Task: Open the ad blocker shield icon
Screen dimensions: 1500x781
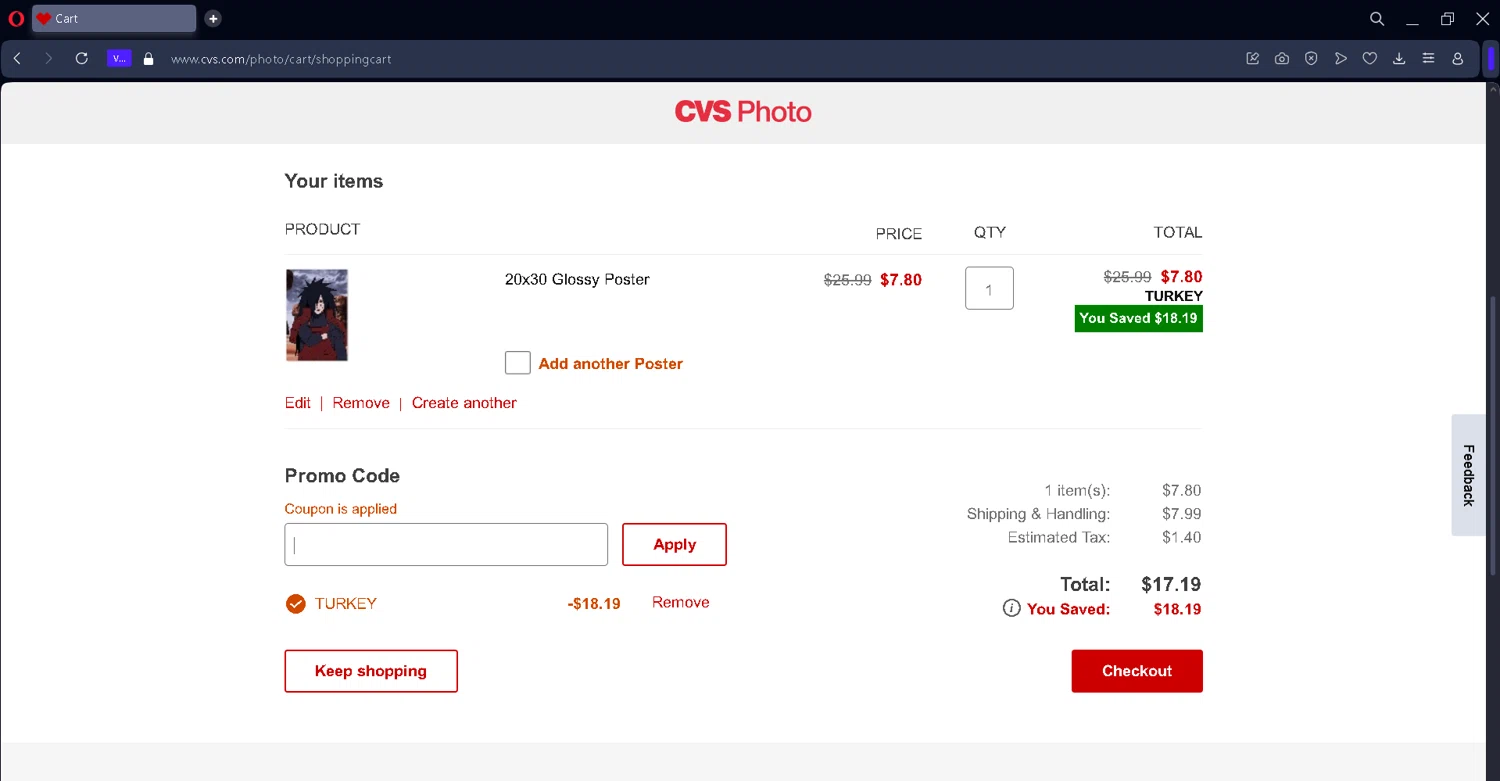Action: click(x=1311, y=59)
